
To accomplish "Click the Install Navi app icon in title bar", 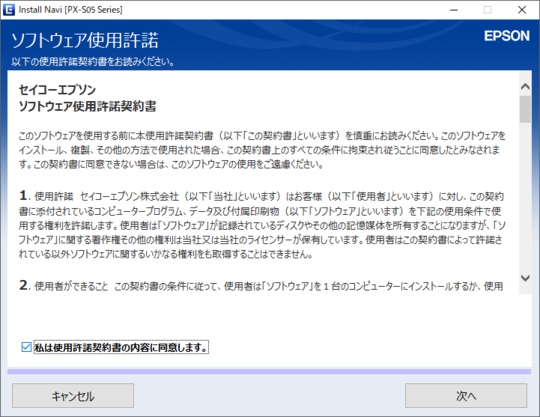I will [9, 10].
